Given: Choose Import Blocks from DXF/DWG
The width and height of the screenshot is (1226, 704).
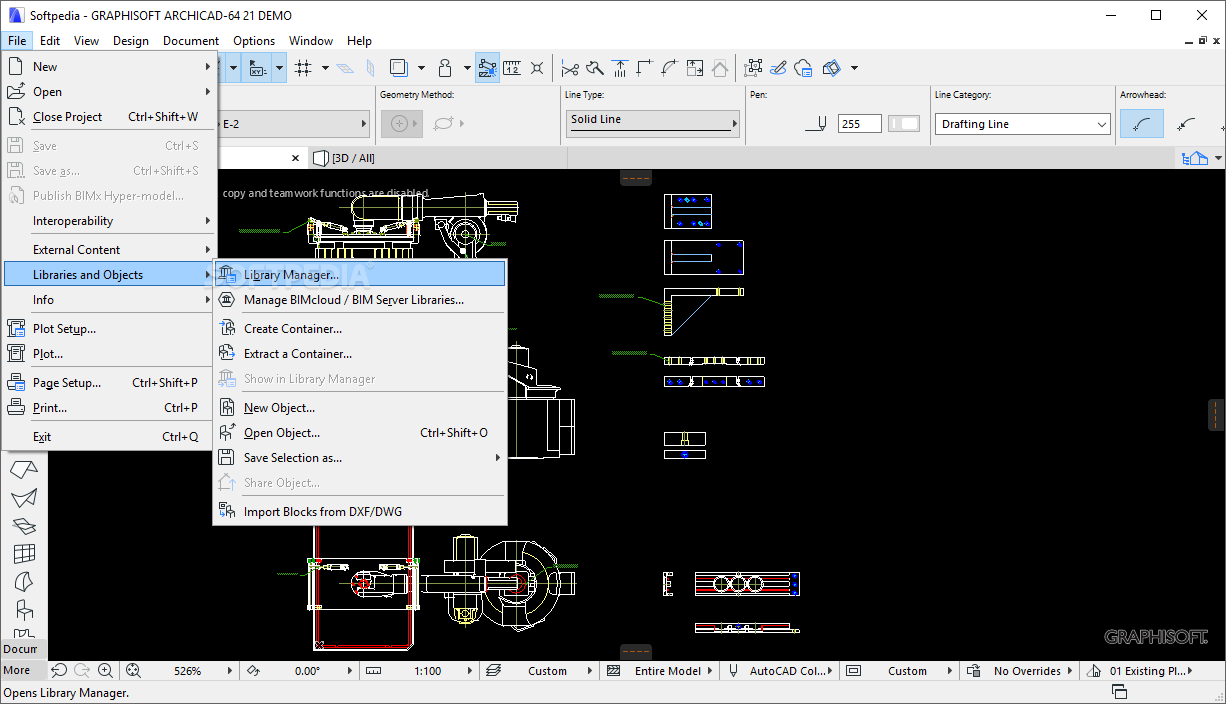Looking at the screenshot, I should [x=360, y=512].
